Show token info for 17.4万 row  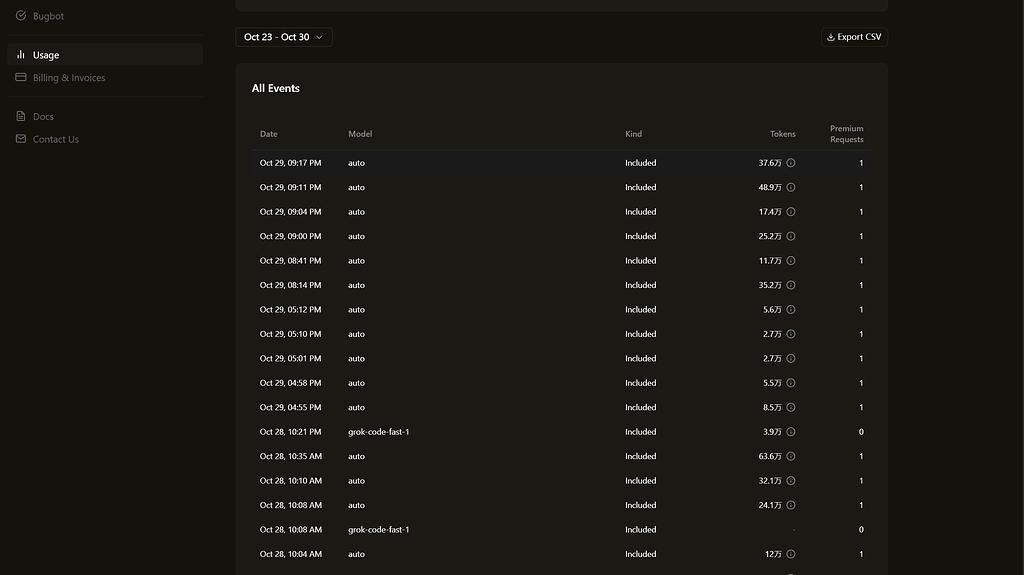coord(790,212)
